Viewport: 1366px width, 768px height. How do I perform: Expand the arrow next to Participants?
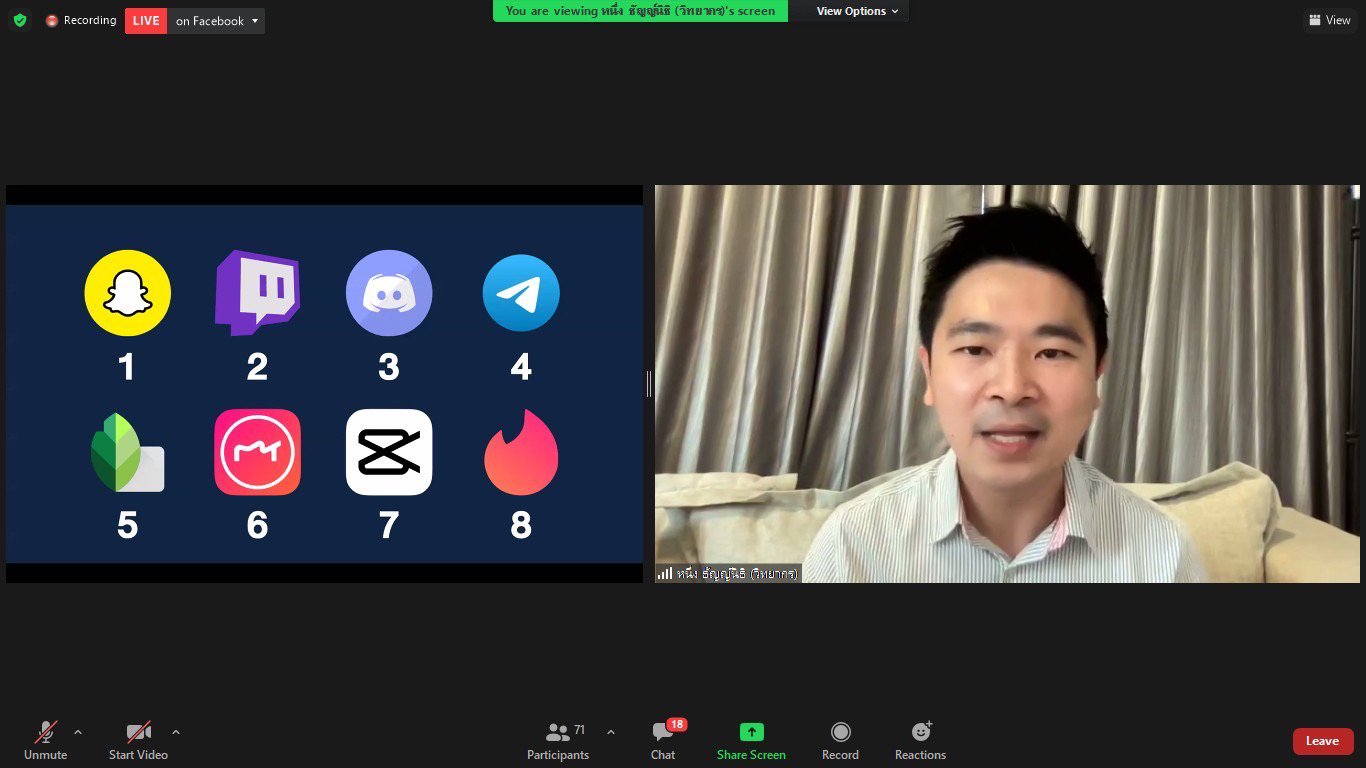(611, 732)
